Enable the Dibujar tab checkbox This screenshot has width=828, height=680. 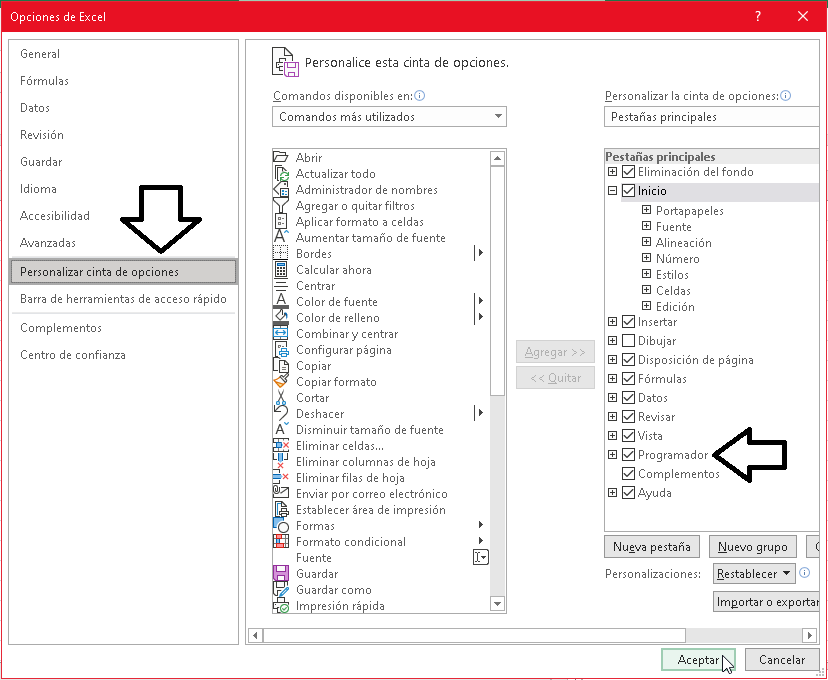(x=628, y=341)
